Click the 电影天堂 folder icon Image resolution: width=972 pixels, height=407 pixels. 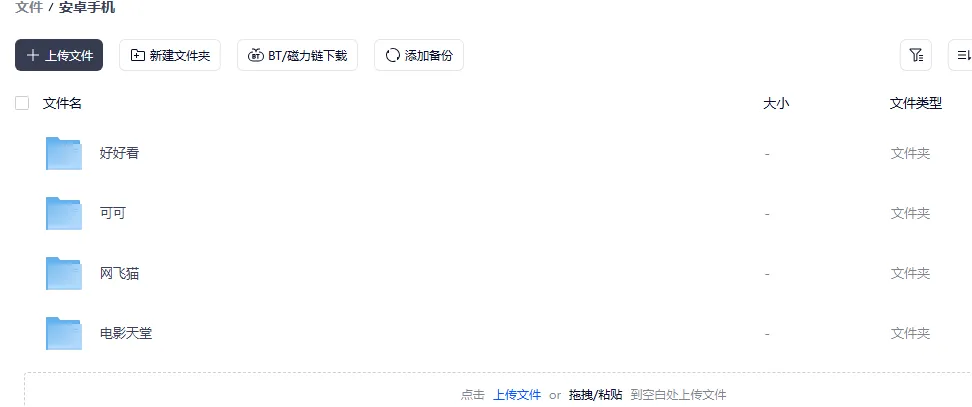64,333
